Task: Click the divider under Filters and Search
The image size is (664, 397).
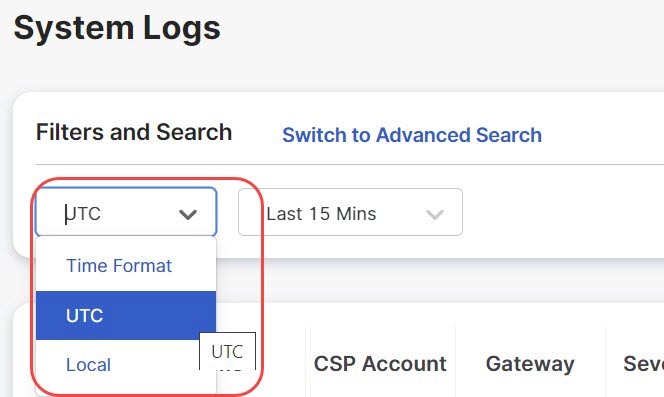Action: point(350,164)
